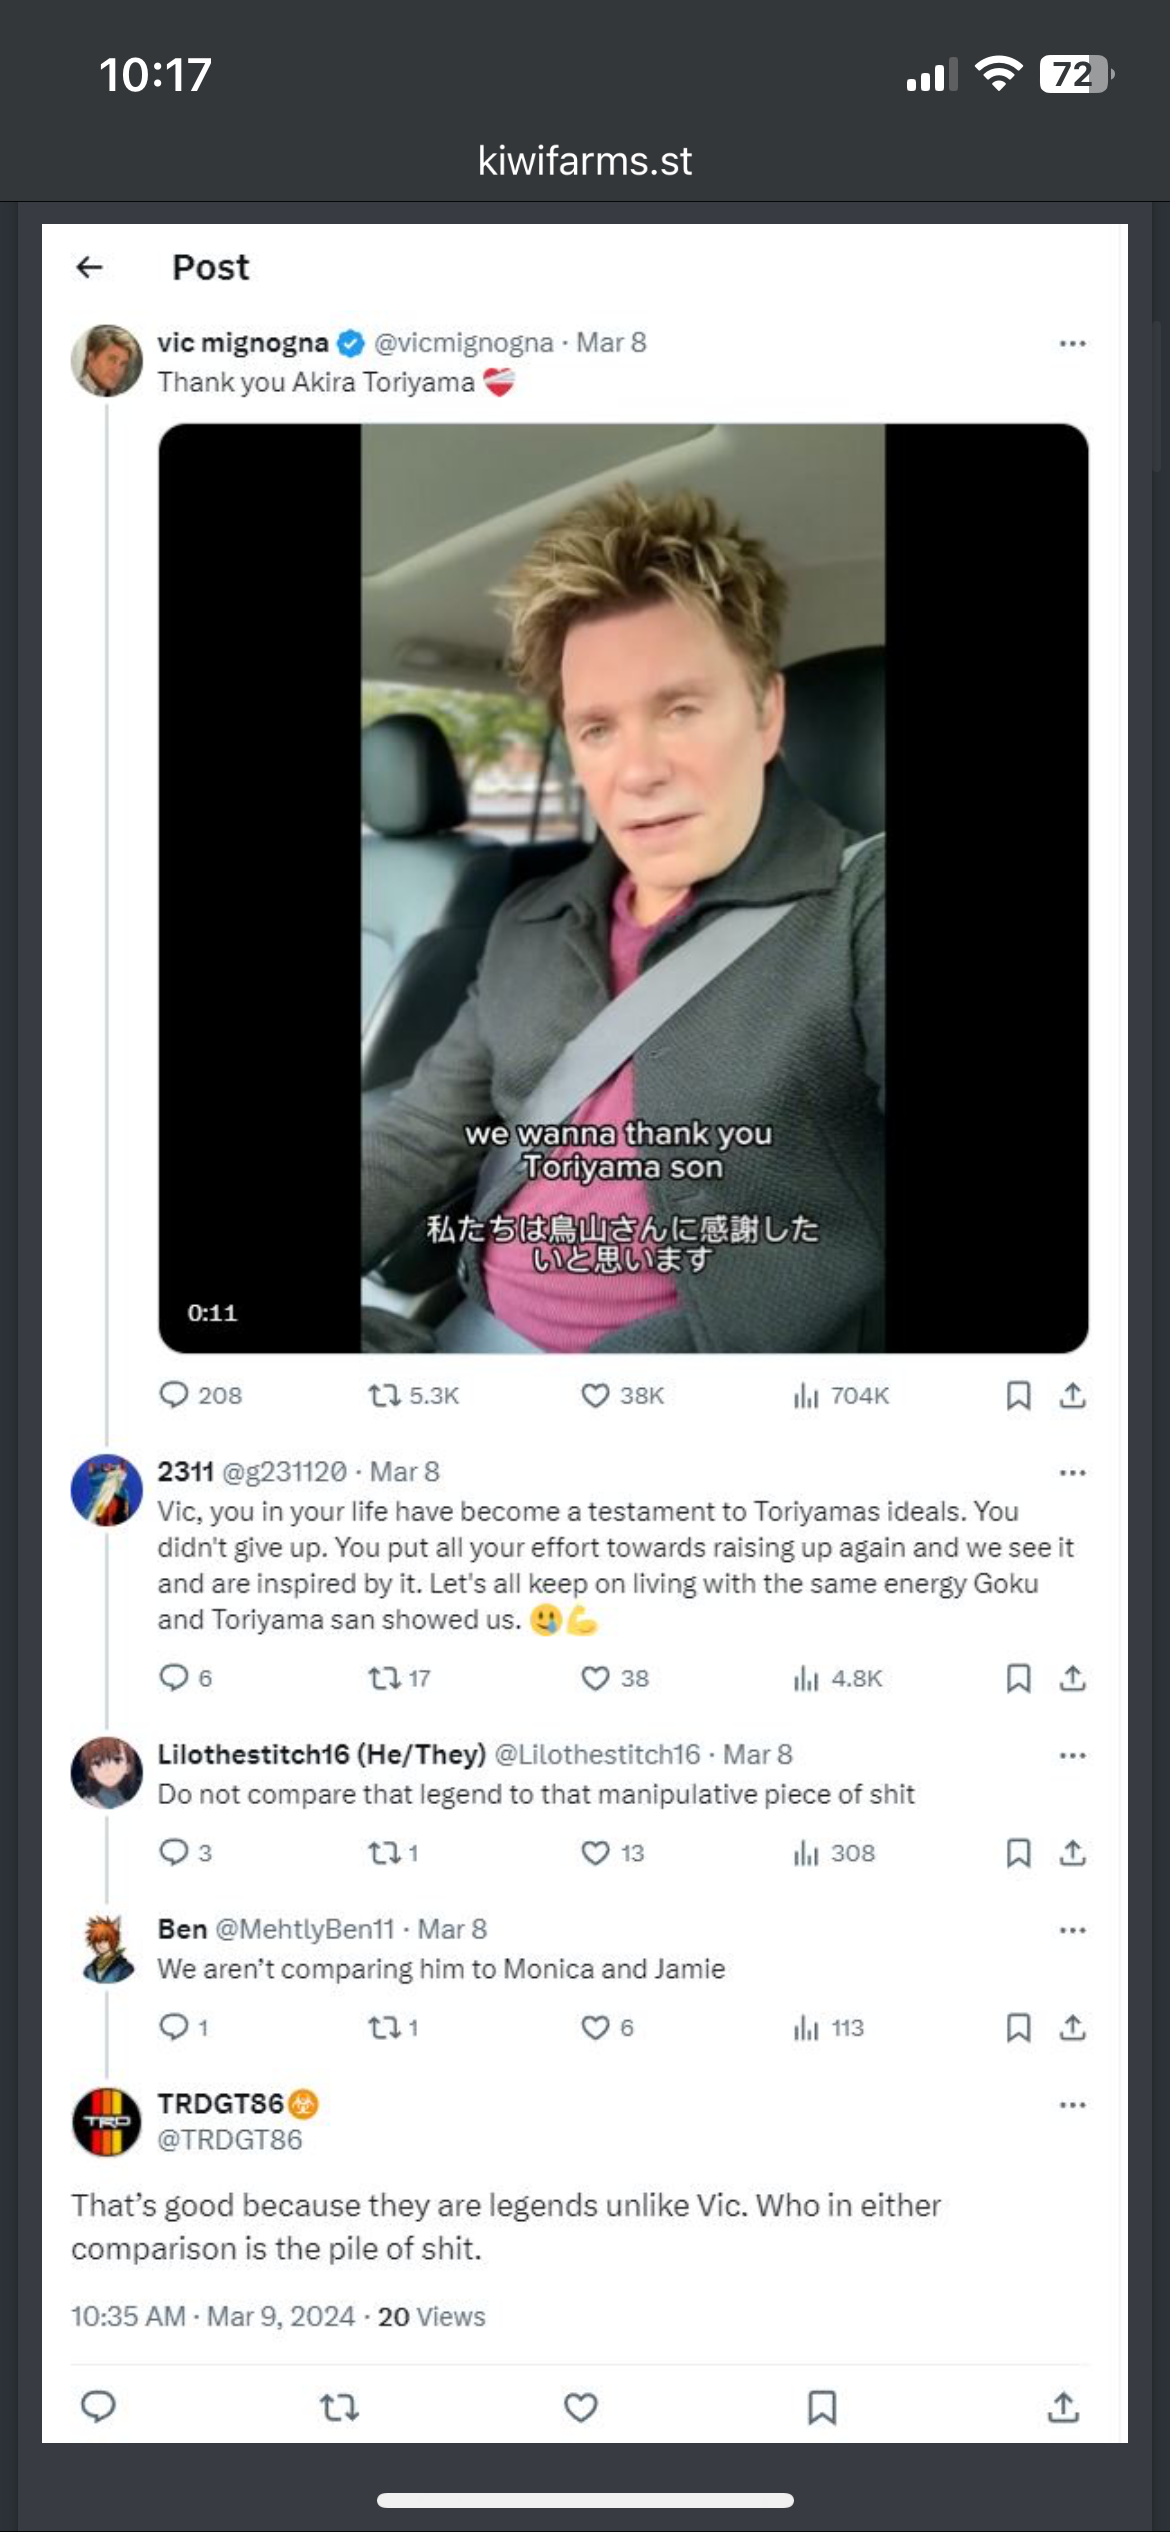Open the @vicmignogna profile handle
The height and width of the screenshot is (2532, 1170).
463,343
